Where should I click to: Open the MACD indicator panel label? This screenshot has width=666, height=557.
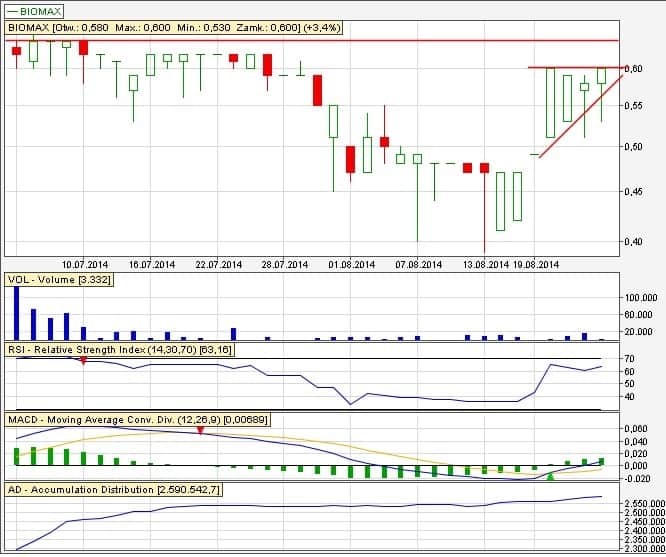coord(137,417)
